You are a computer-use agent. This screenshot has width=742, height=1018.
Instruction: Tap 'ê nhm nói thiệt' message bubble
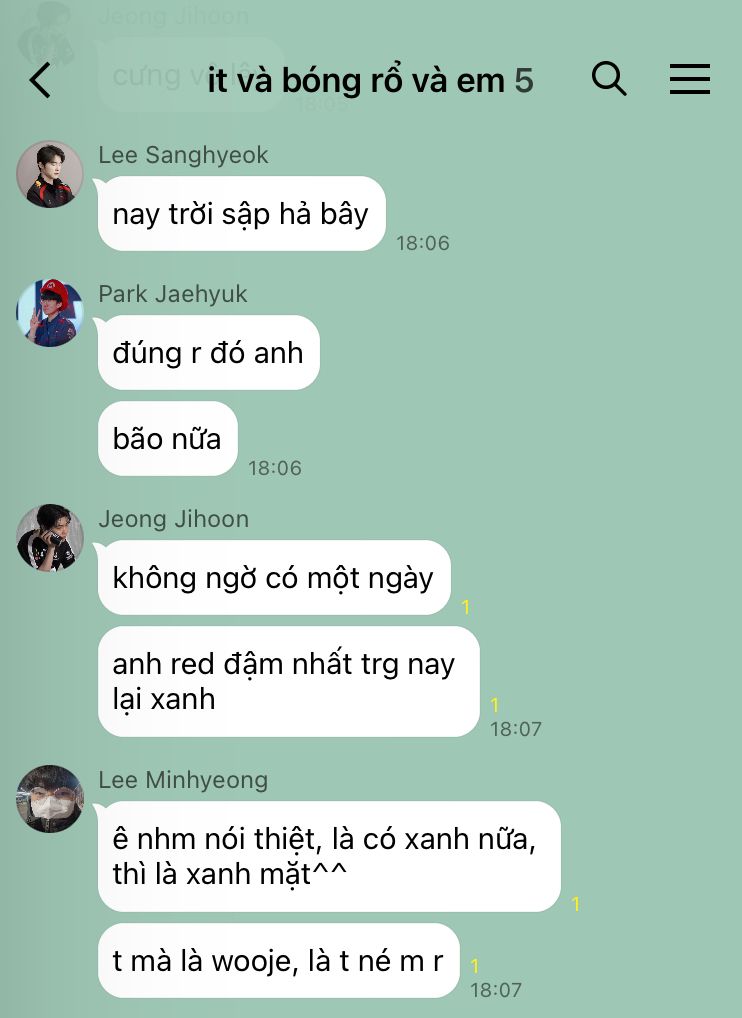pyautogui.click(x=328, y=856)
